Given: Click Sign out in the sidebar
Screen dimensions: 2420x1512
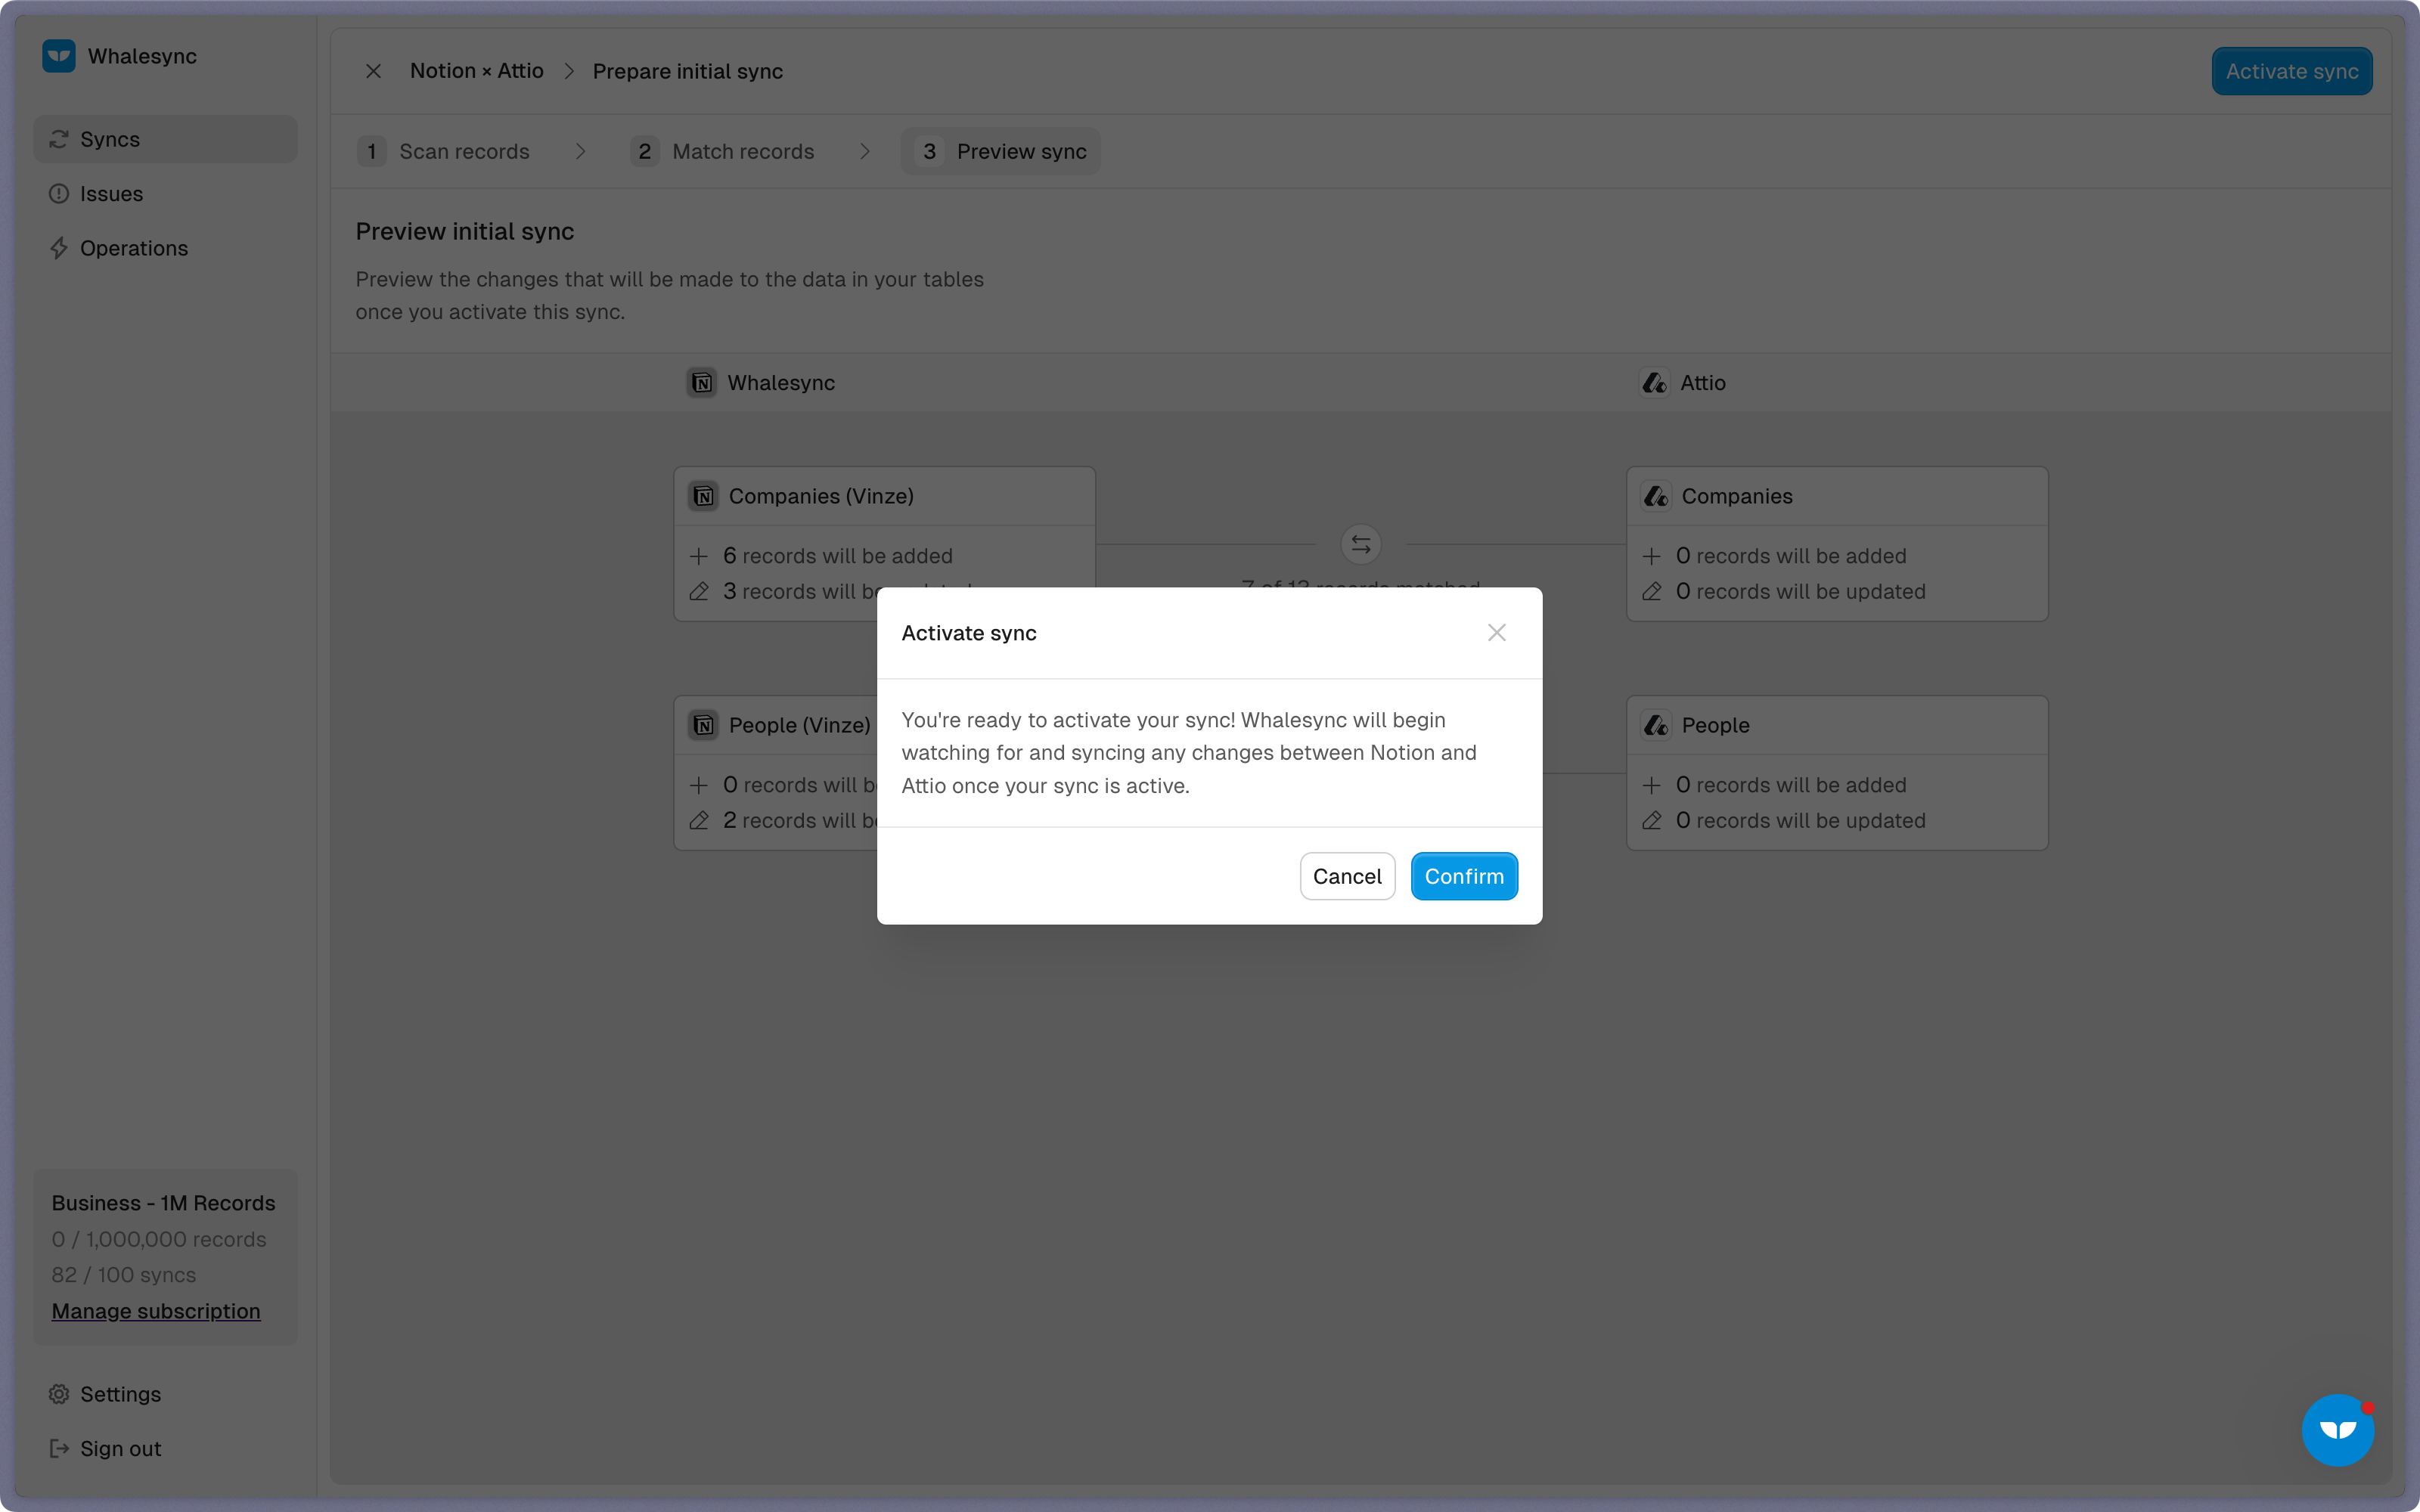Looking at the screenshot, I should point(165,1448).
